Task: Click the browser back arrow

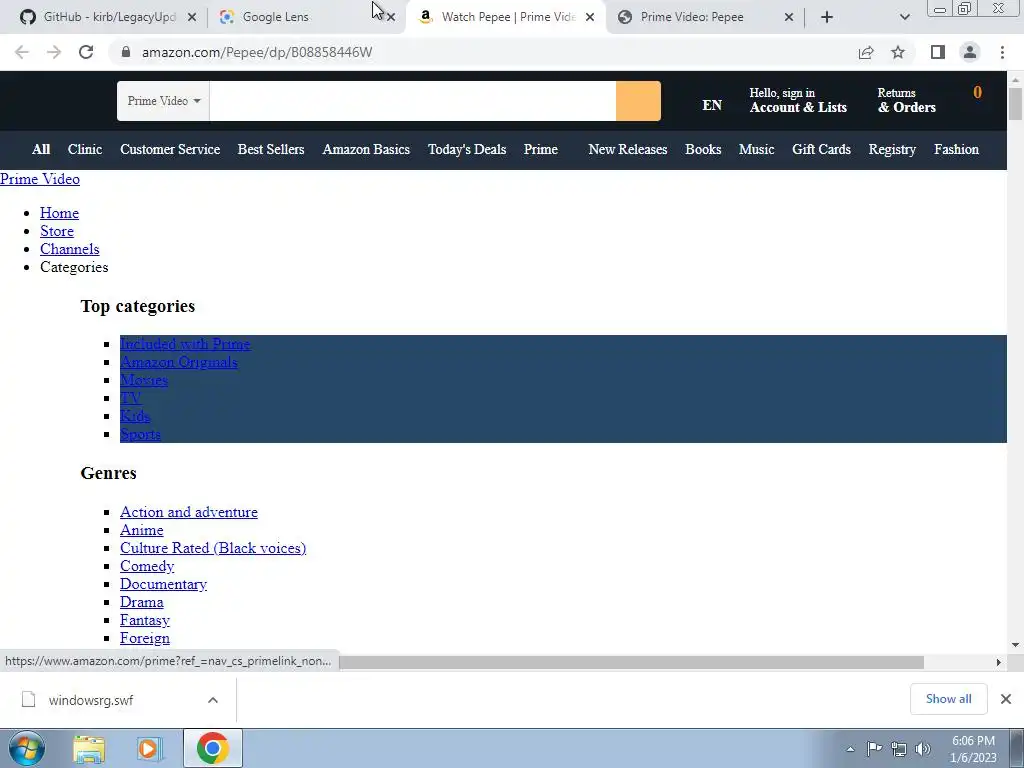Action: pos(22,52)
